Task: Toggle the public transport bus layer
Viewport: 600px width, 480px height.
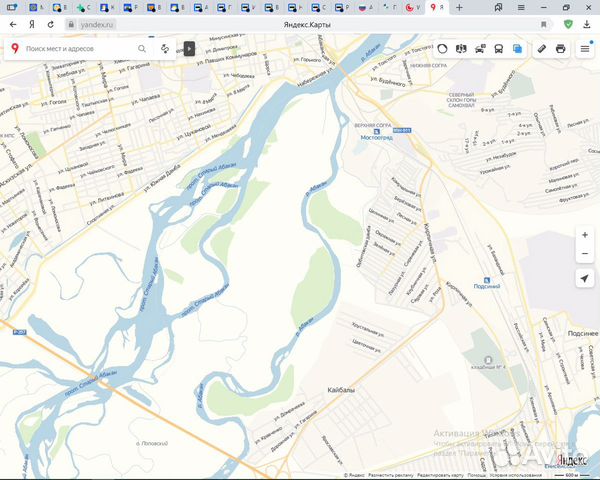Action: coord(499,49)
